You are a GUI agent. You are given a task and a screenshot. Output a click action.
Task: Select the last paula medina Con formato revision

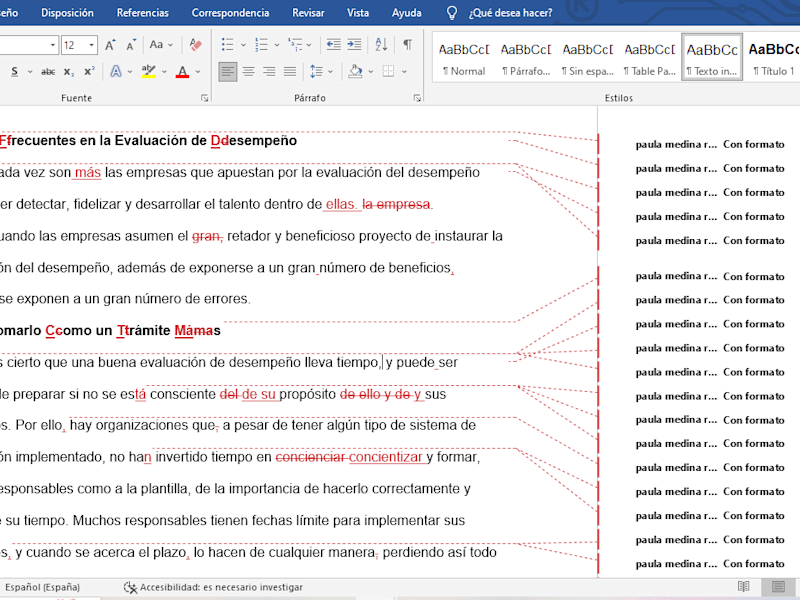[x=710, y=564]
